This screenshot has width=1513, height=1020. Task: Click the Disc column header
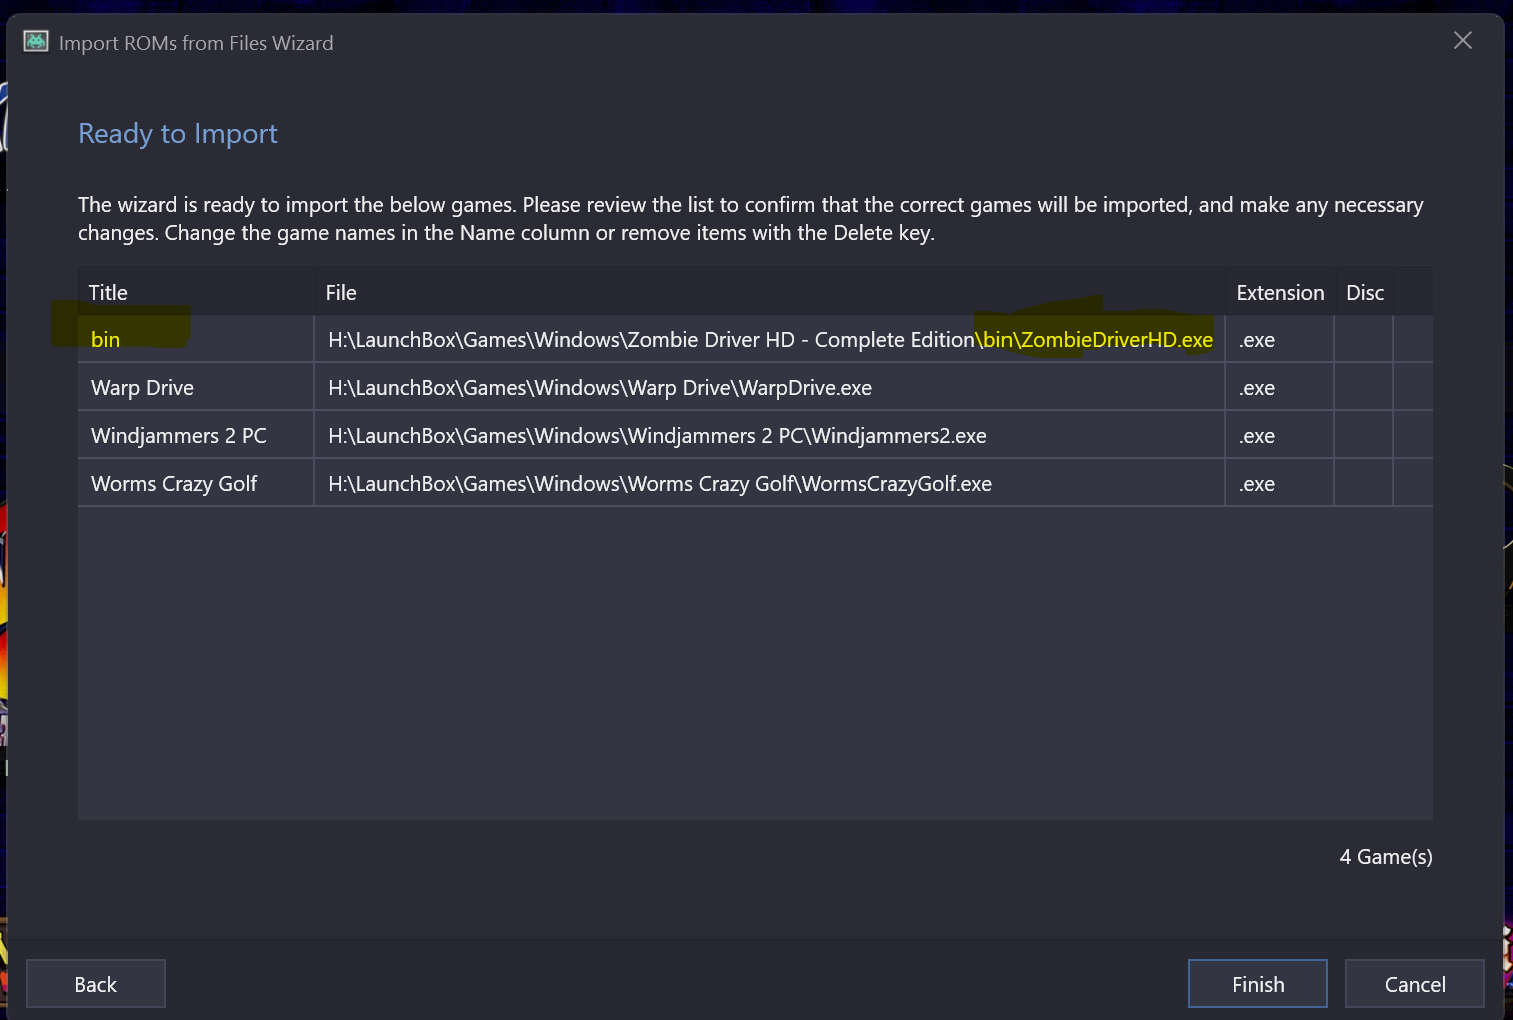tap(1364, 292)
